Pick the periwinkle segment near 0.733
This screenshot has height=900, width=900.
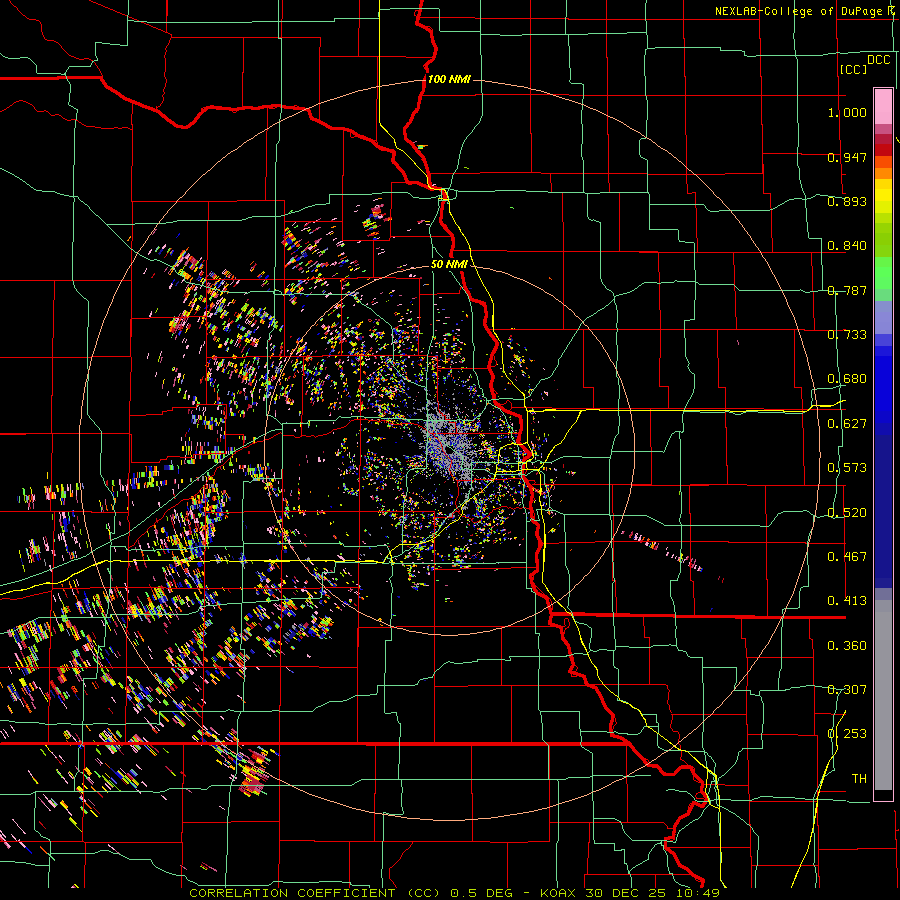click(883, 319)
